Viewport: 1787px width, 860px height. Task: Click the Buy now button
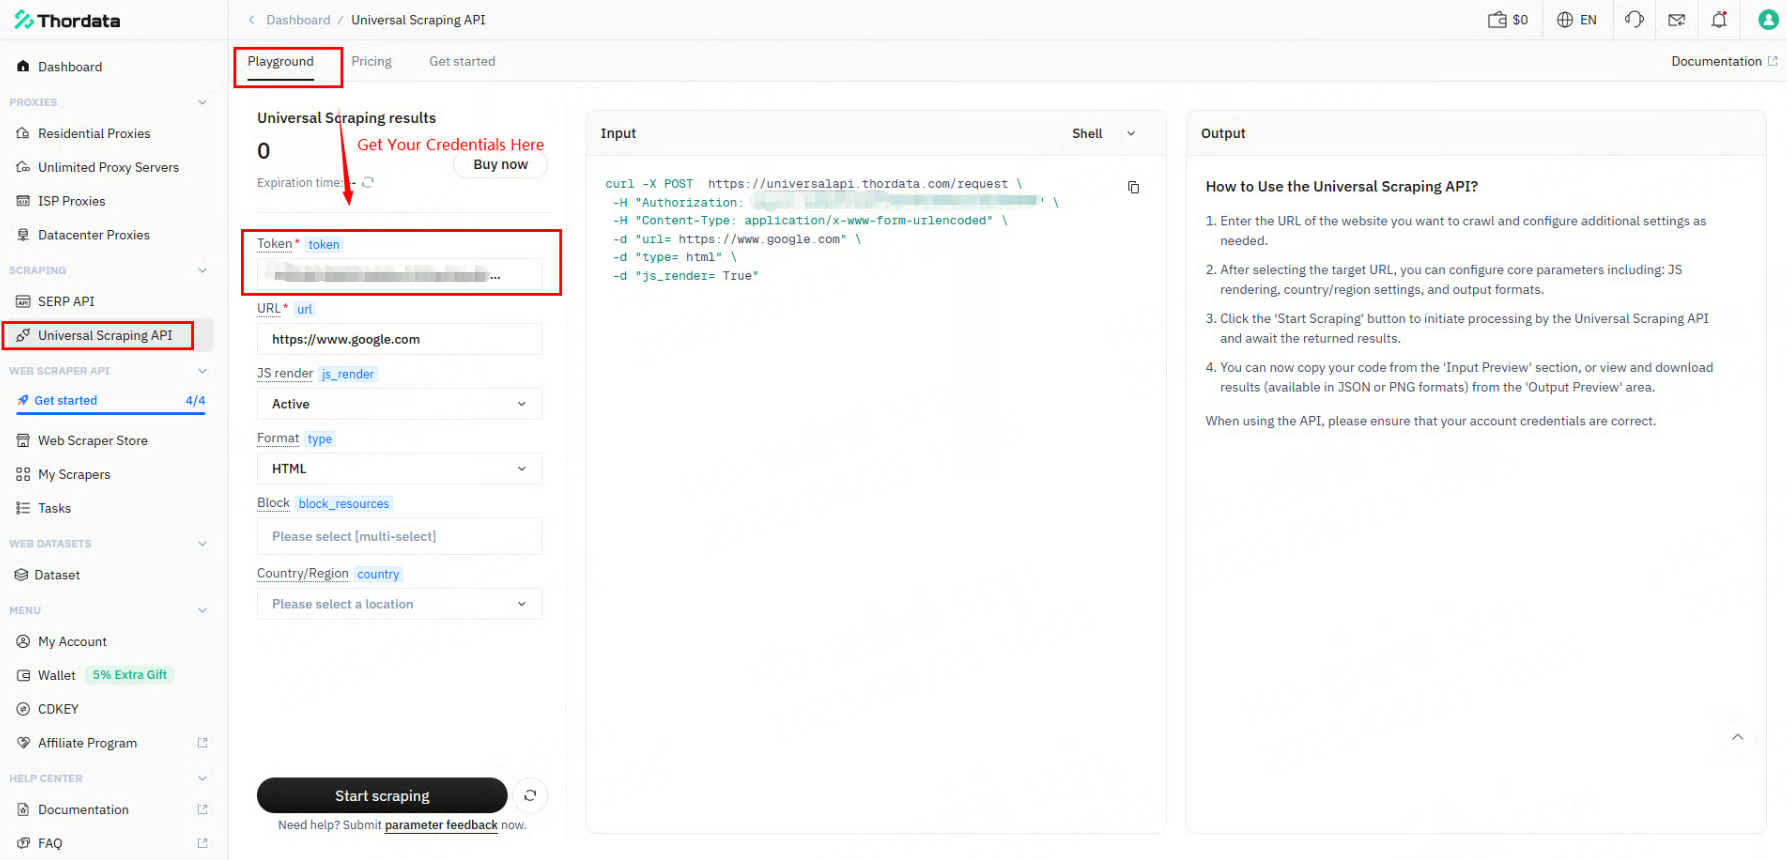coord(501,165)
